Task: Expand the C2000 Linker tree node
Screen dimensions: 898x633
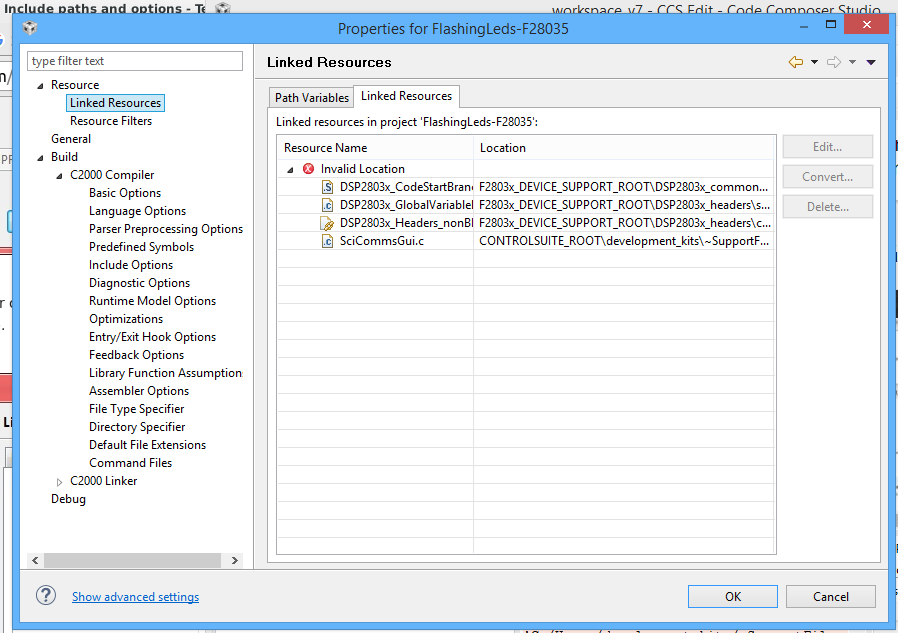Action: [59, 482]
